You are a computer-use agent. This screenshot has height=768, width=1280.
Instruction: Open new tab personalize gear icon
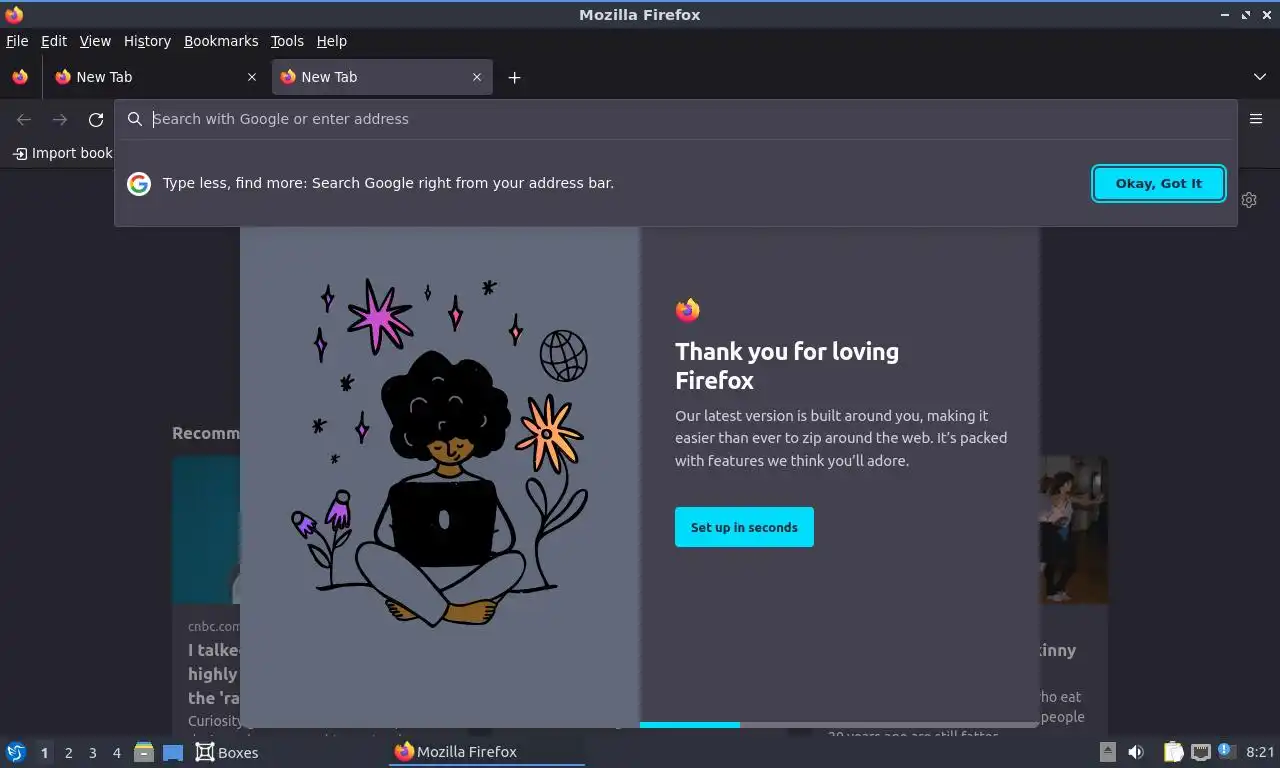point(1249,200)
